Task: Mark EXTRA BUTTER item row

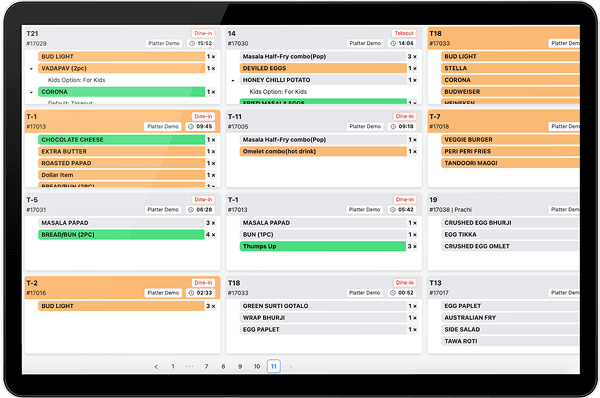Action: (122, 152)
